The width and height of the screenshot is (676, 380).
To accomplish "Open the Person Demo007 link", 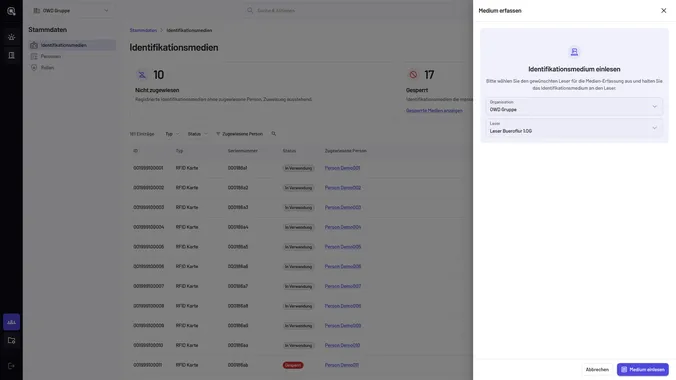I will (x=343, y=286).
